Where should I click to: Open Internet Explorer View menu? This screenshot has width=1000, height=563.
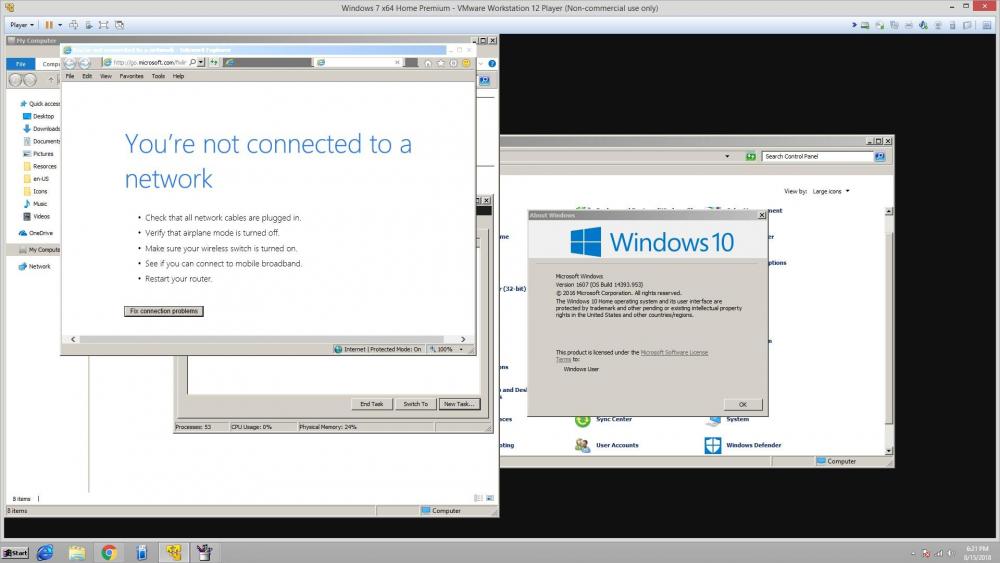105,76
